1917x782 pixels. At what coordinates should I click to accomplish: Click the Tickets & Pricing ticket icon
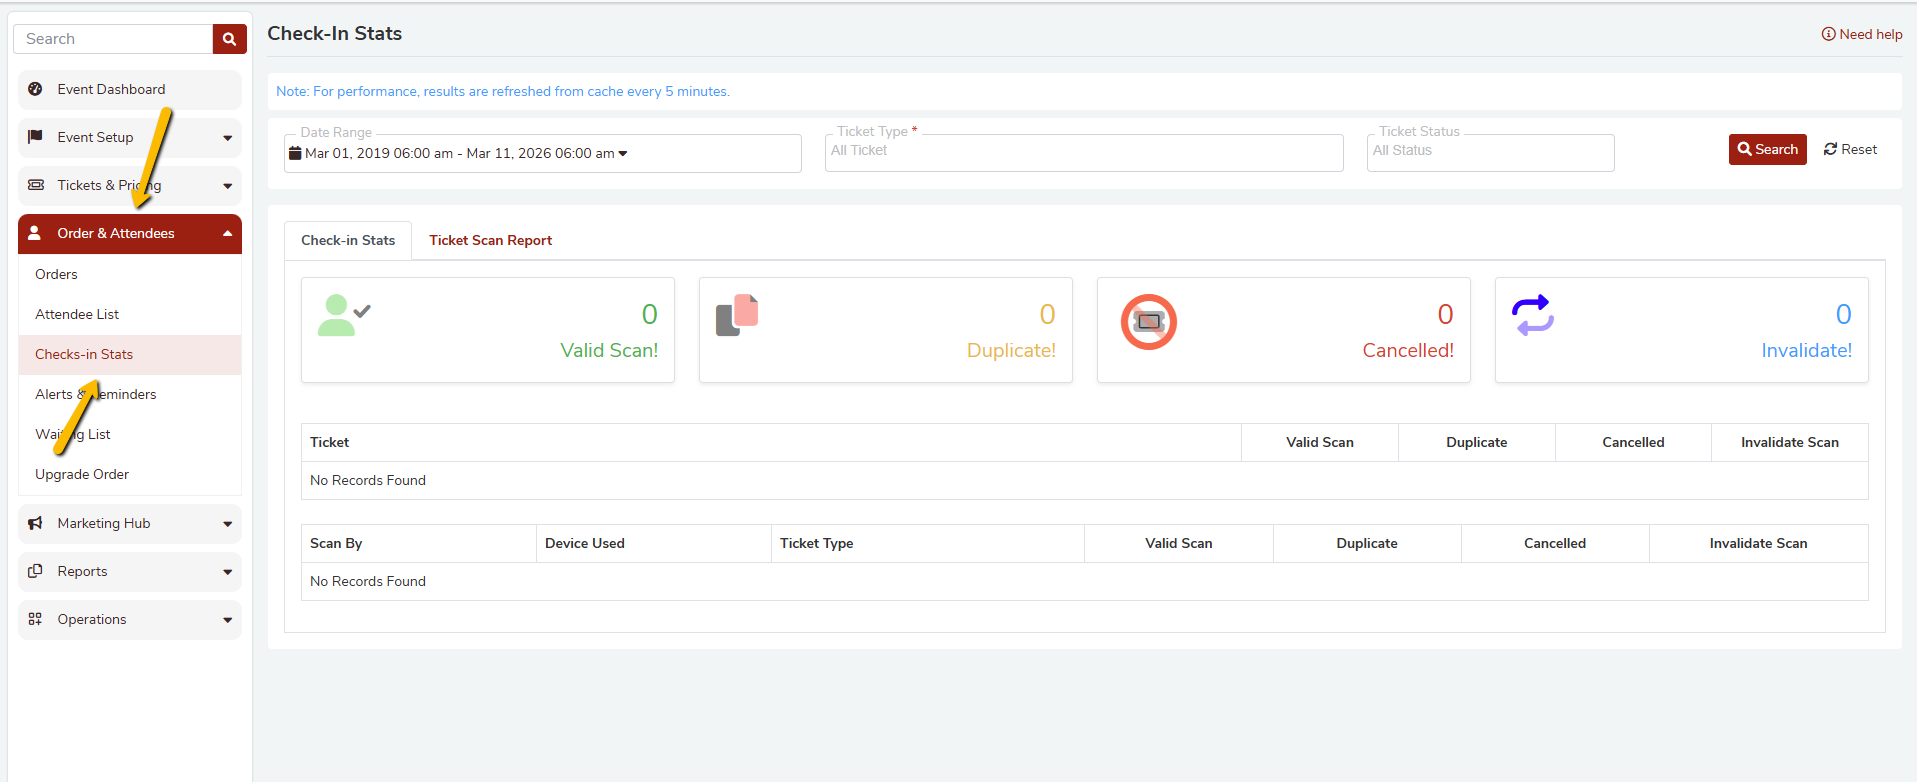click(x=36, y=185)
